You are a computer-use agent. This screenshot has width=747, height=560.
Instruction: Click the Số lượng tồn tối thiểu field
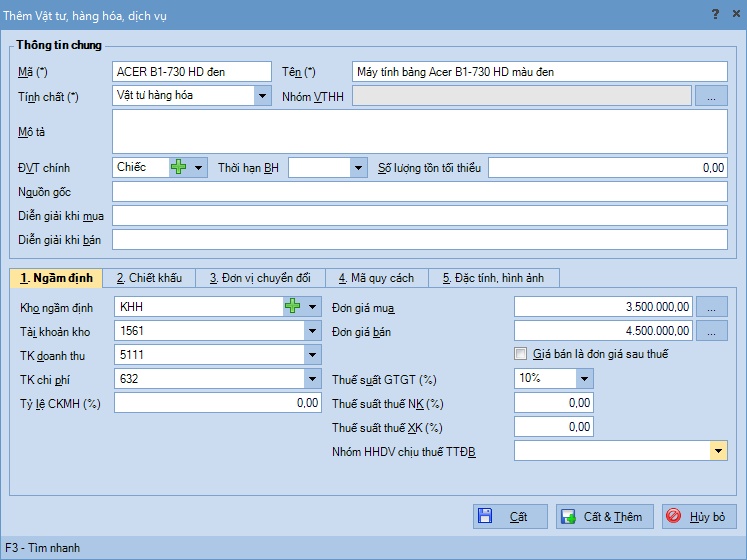tap(608, 168)
